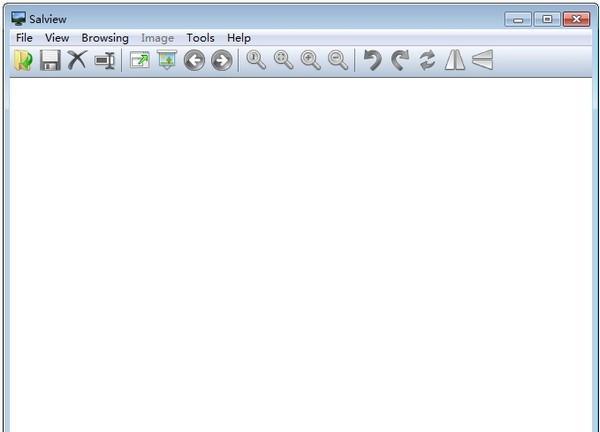
Task: Flip the image vertically icon
Action: click(x=483, y=60)
